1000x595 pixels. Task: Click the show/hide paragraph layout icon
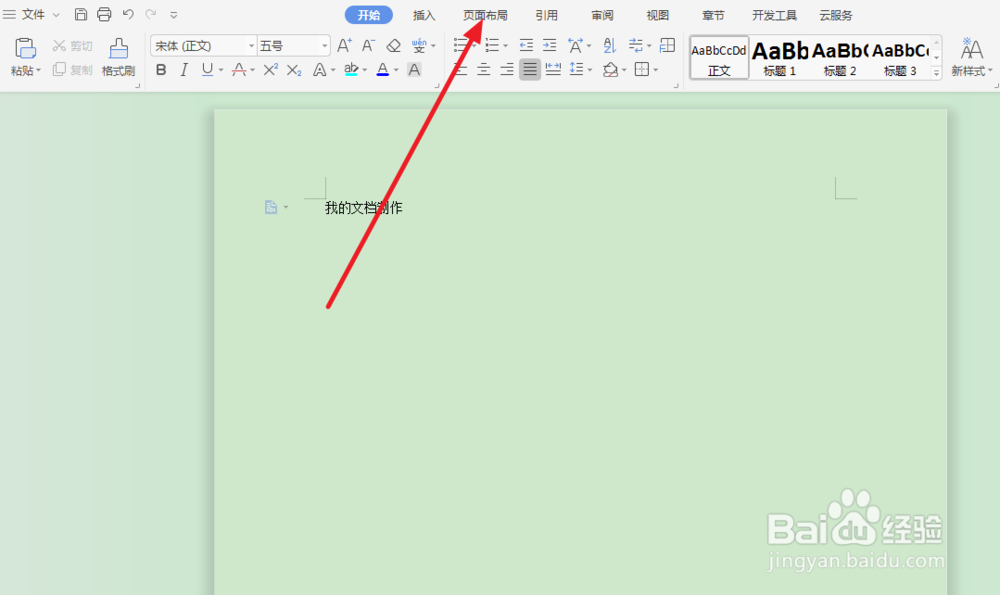(x=667, y=45)
